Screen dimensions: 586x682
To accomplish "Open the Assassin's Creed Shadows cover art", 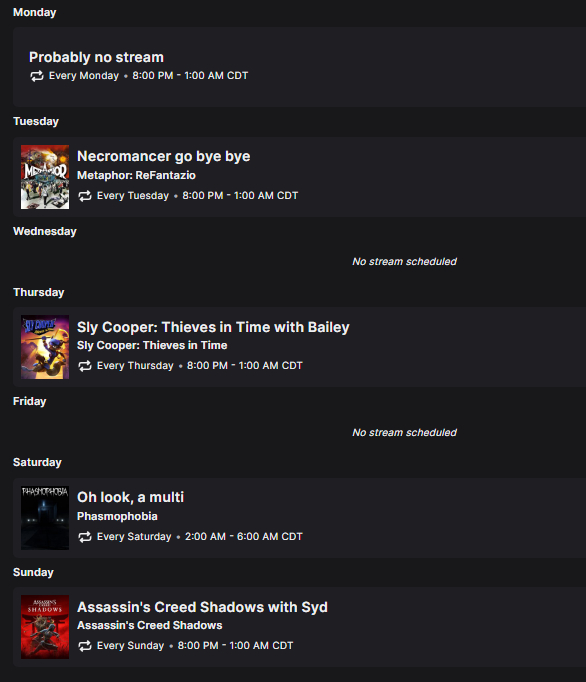I will click(45, 627).
